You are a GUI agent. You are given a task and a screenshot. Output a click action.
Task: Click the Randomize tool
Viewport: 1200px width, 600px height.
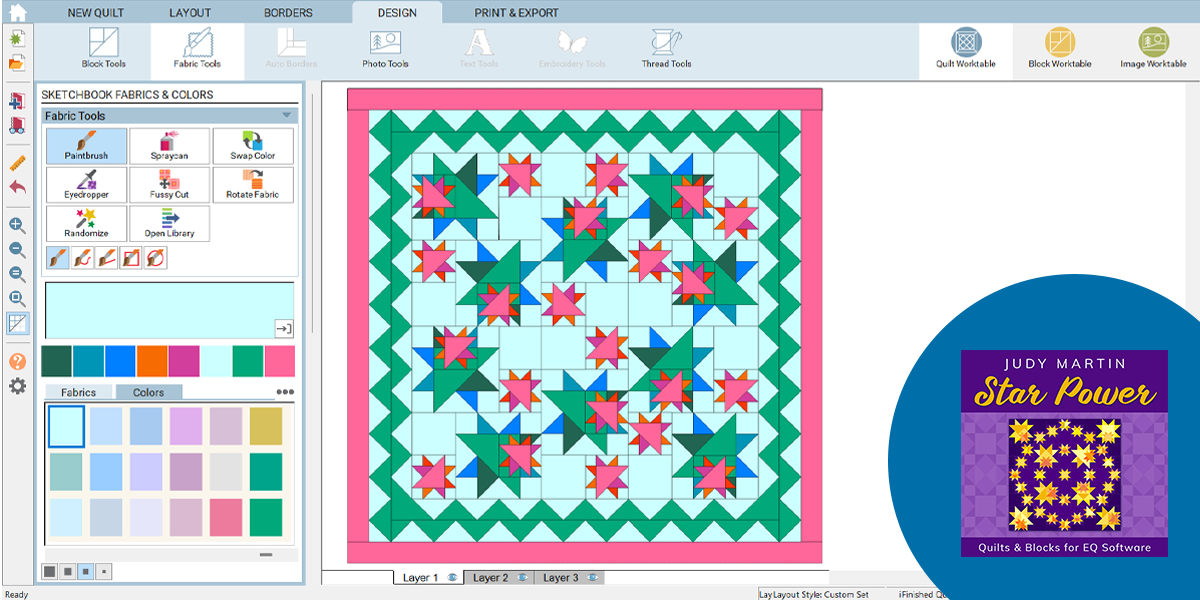[86, 224]
